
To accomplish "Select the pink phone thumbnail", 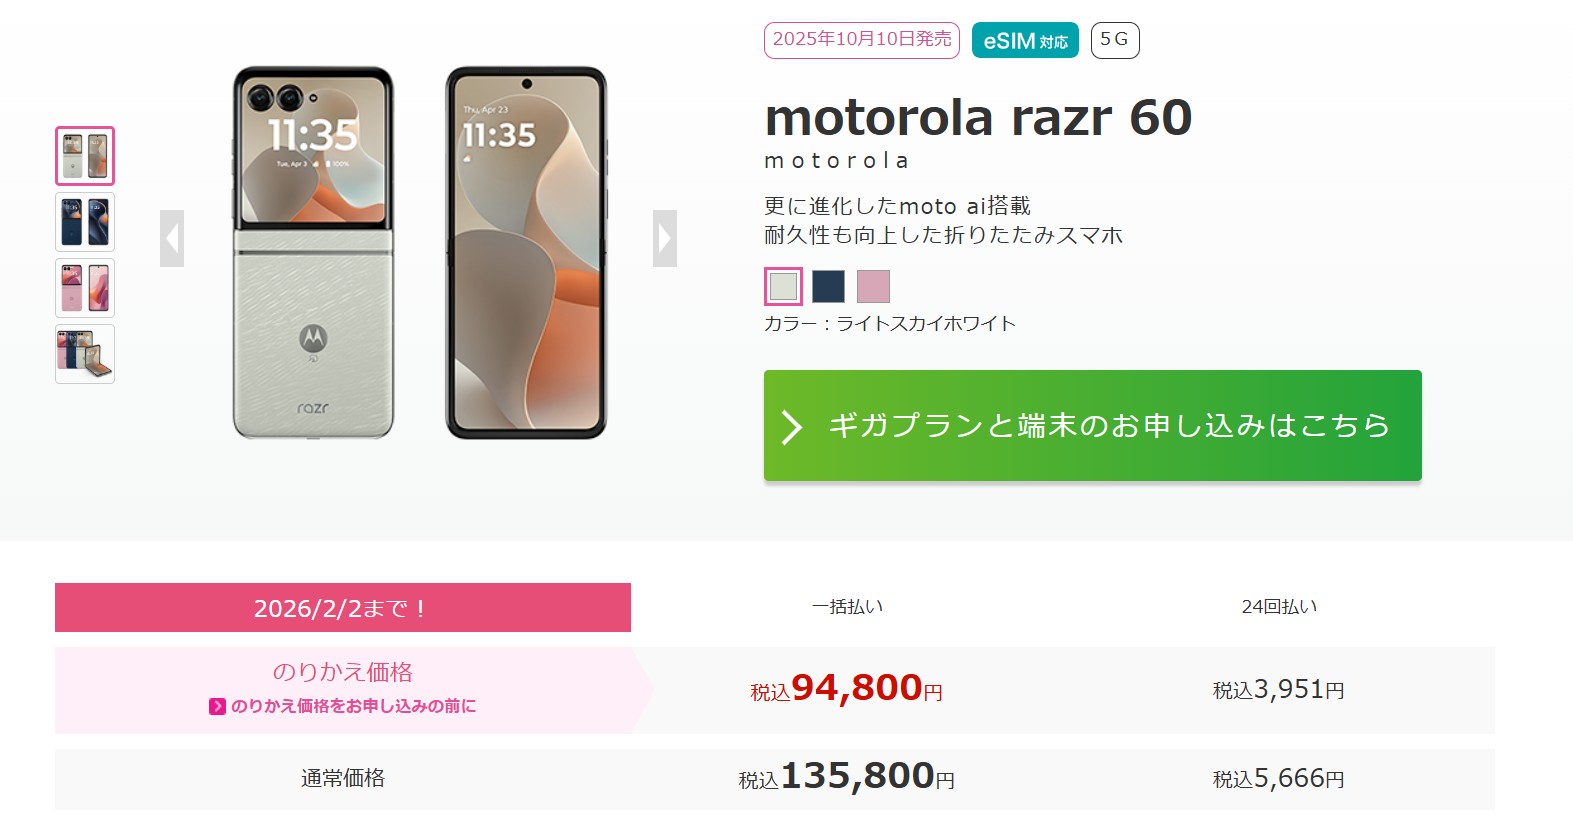I will (x=85, y=288).
